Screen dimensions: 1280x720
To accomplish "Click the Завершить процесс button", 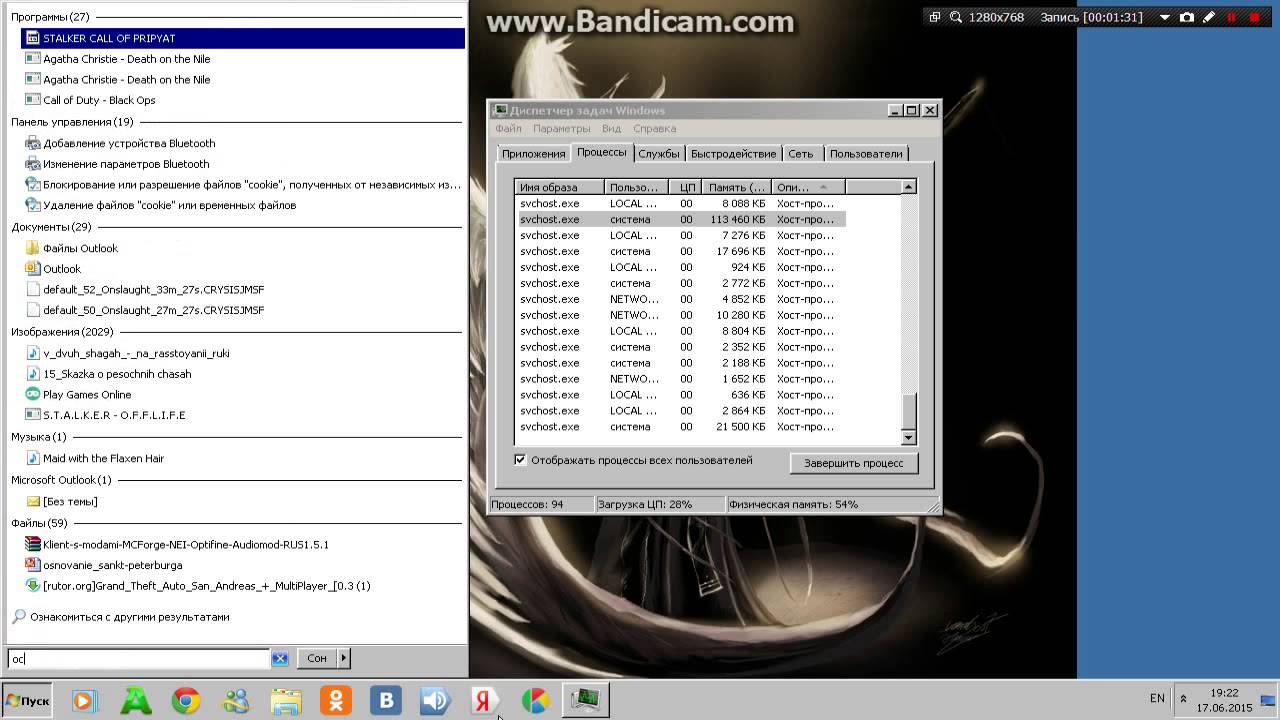I will [854, 463].
